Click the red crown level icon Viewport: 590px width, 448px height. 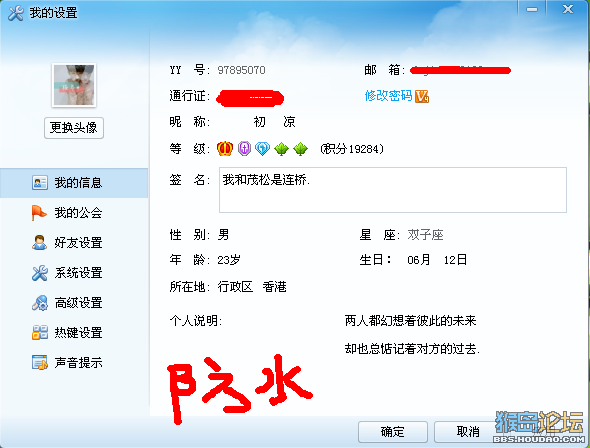225,149
